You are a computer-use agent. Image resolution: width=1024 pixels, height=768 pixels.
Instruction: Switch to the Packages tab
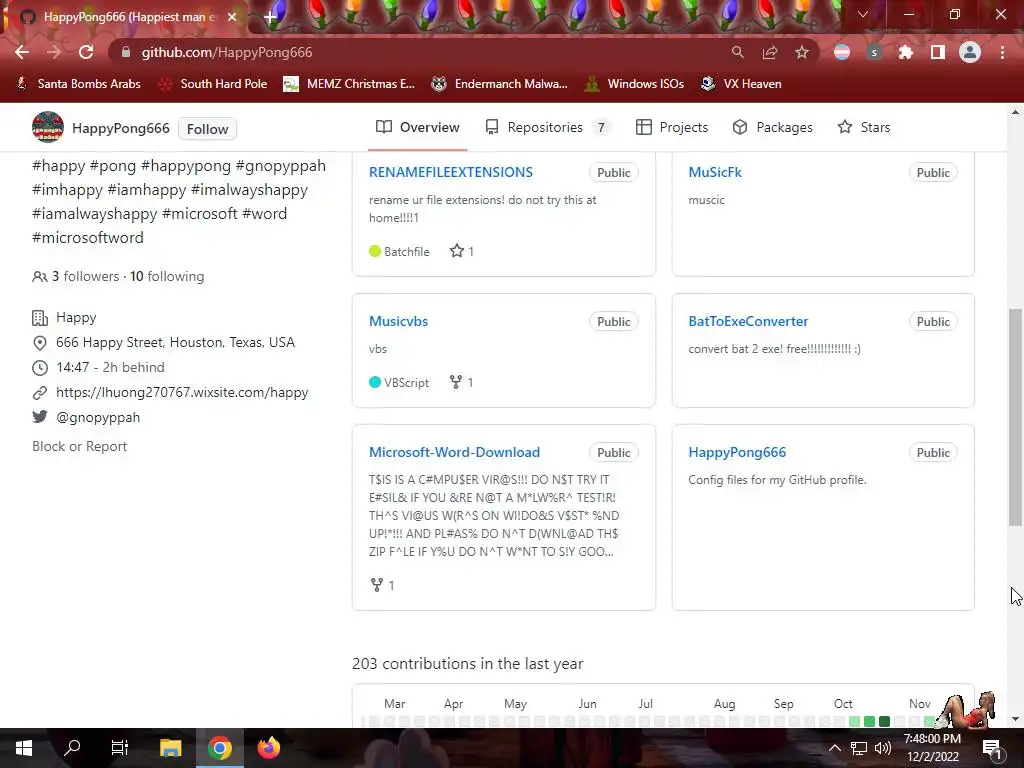tap(773, 127)
